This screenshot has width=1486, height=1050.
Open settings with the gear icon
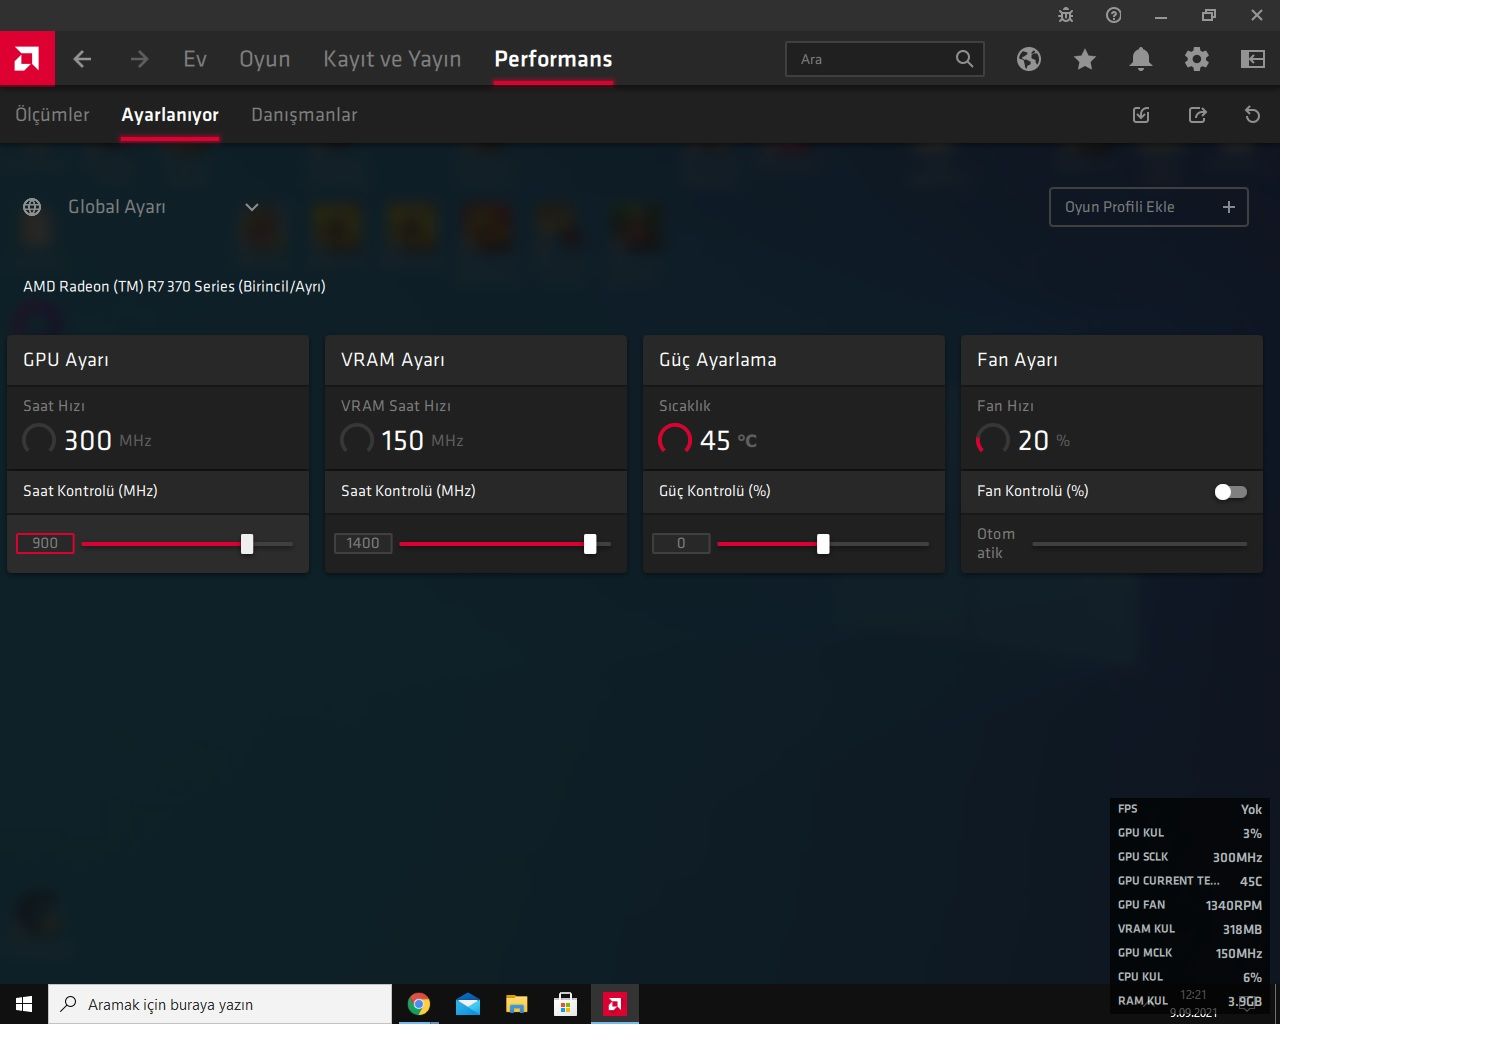[1197, 59]
